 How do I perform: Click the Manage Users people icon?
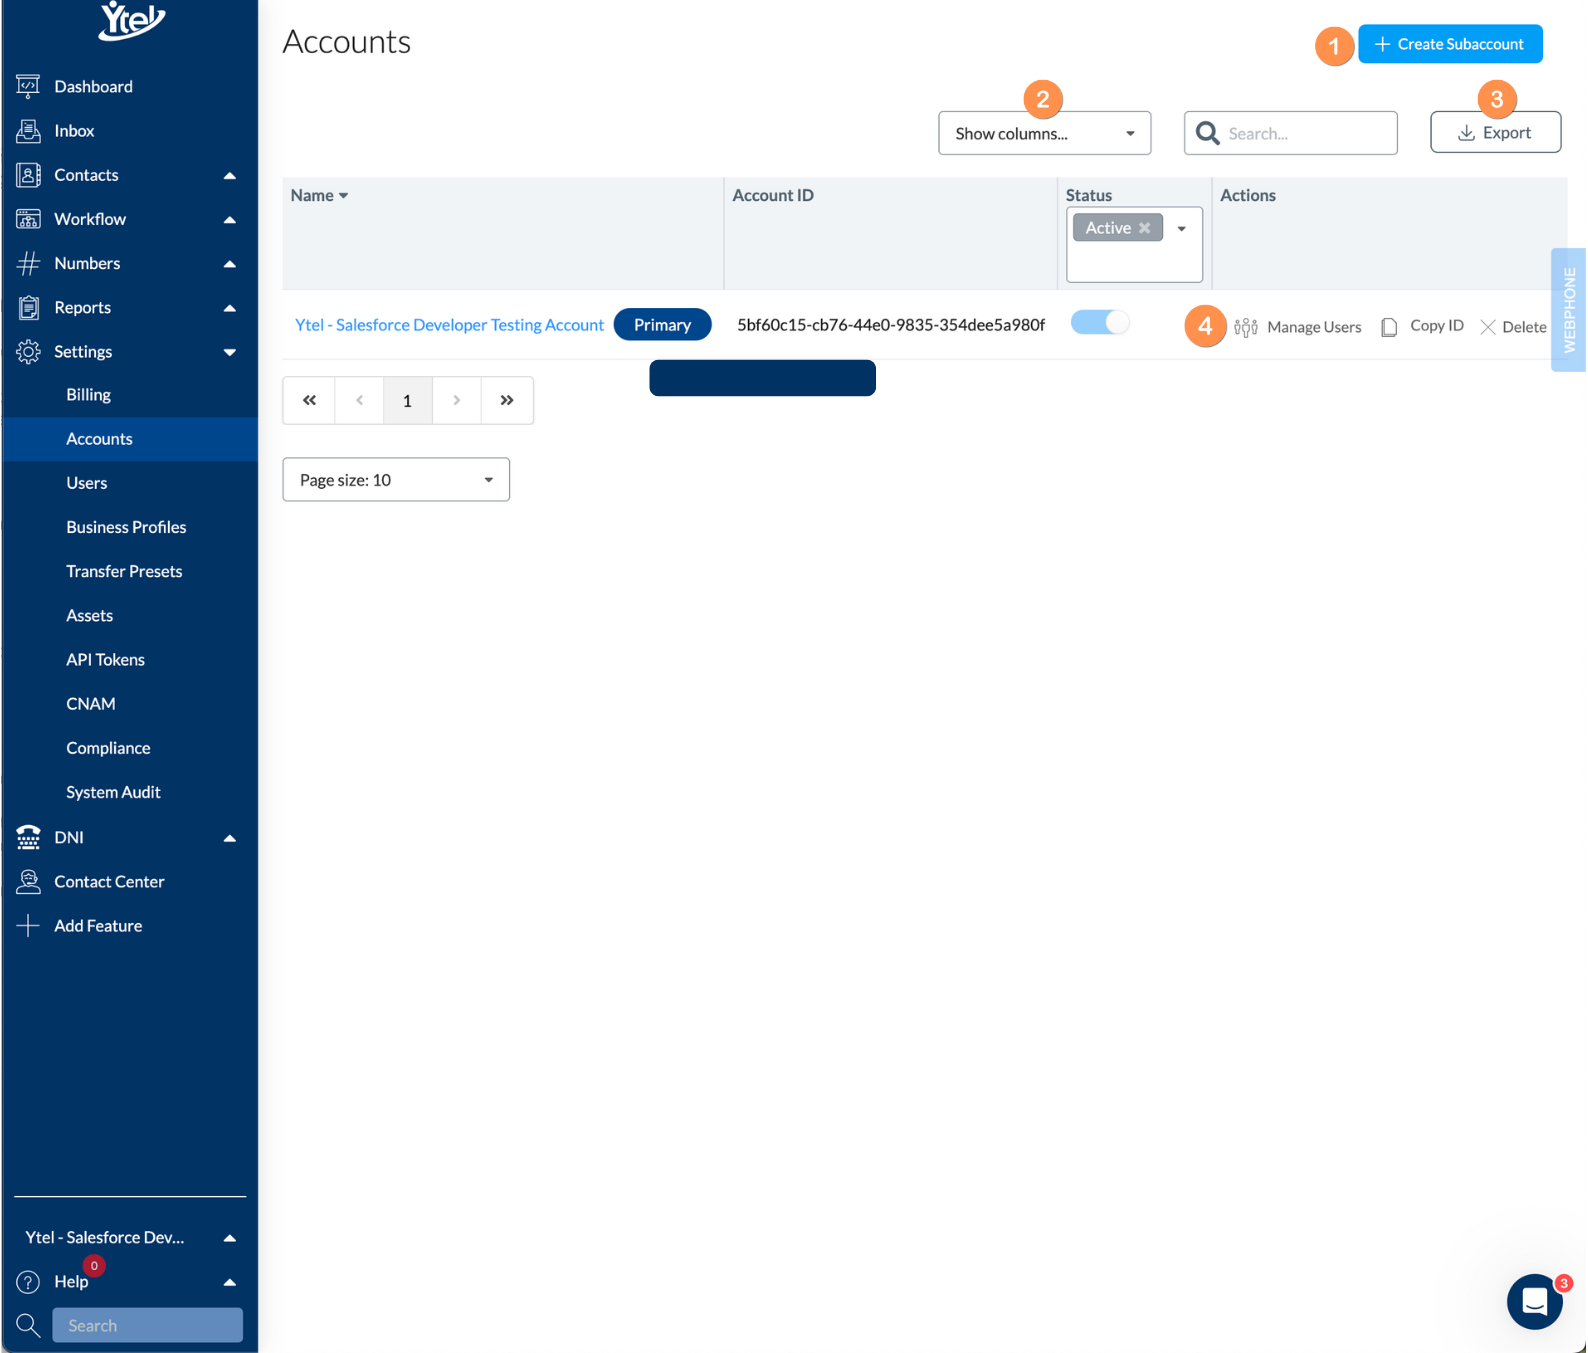[x=1245, y=327]
